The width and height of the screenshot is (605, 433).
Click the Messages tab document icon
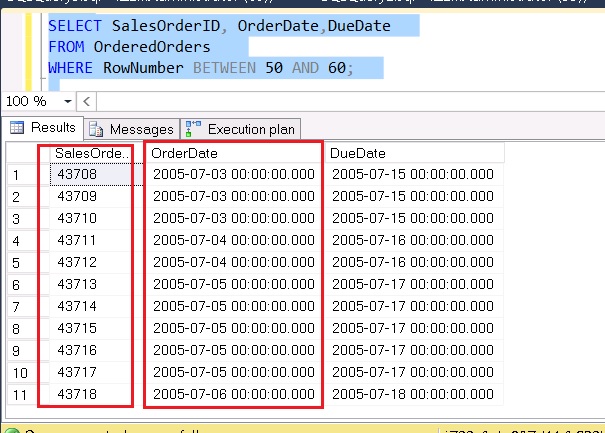click(96, 129)
